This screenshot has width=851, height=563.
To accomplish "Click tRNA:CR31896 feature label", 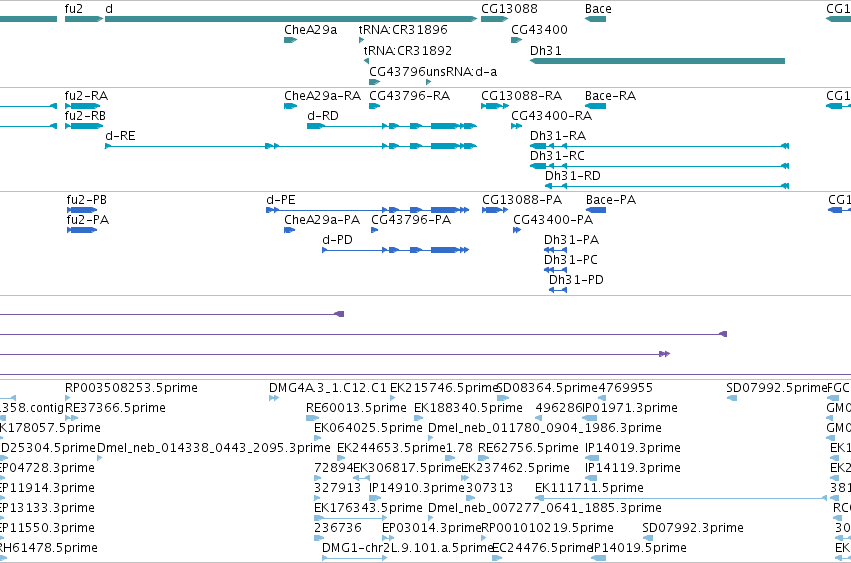I will pyautogui.click(x=403, y=30).
